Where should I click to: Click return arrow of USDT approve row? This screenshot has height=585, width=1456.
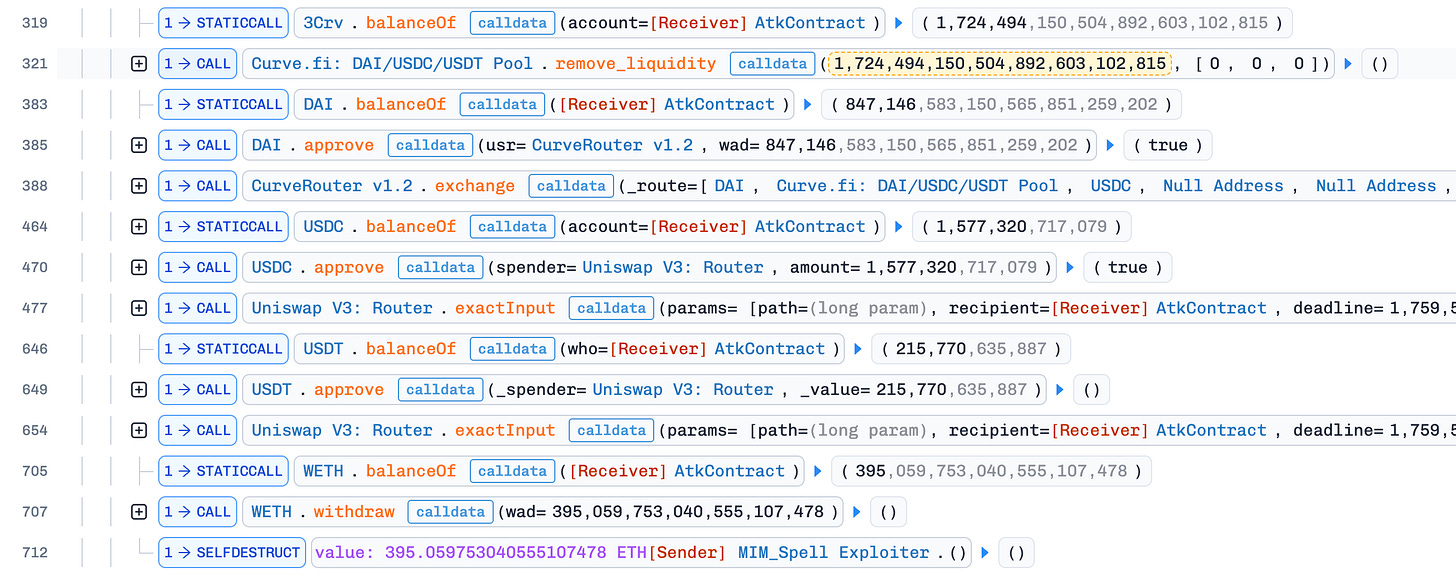[x=1060, y=390]
